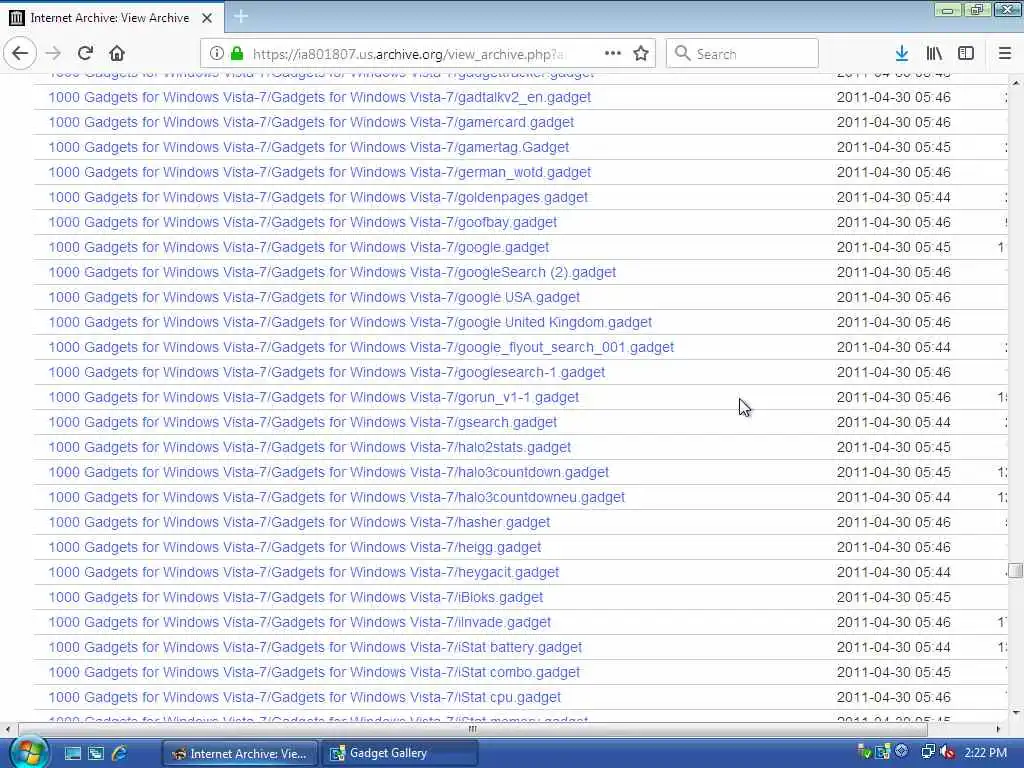Open halo2stats.gadget link
The image size is (1024, 768).
point(310,447)
